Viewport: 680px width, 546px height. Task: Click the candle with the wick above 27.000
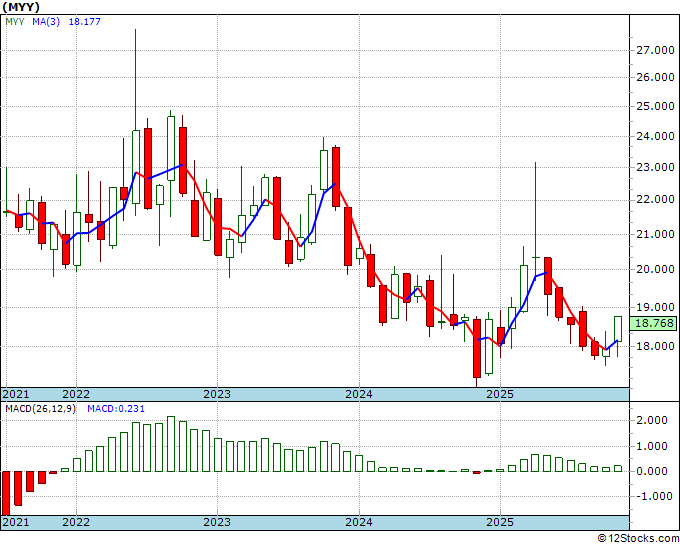click(136, 167)
